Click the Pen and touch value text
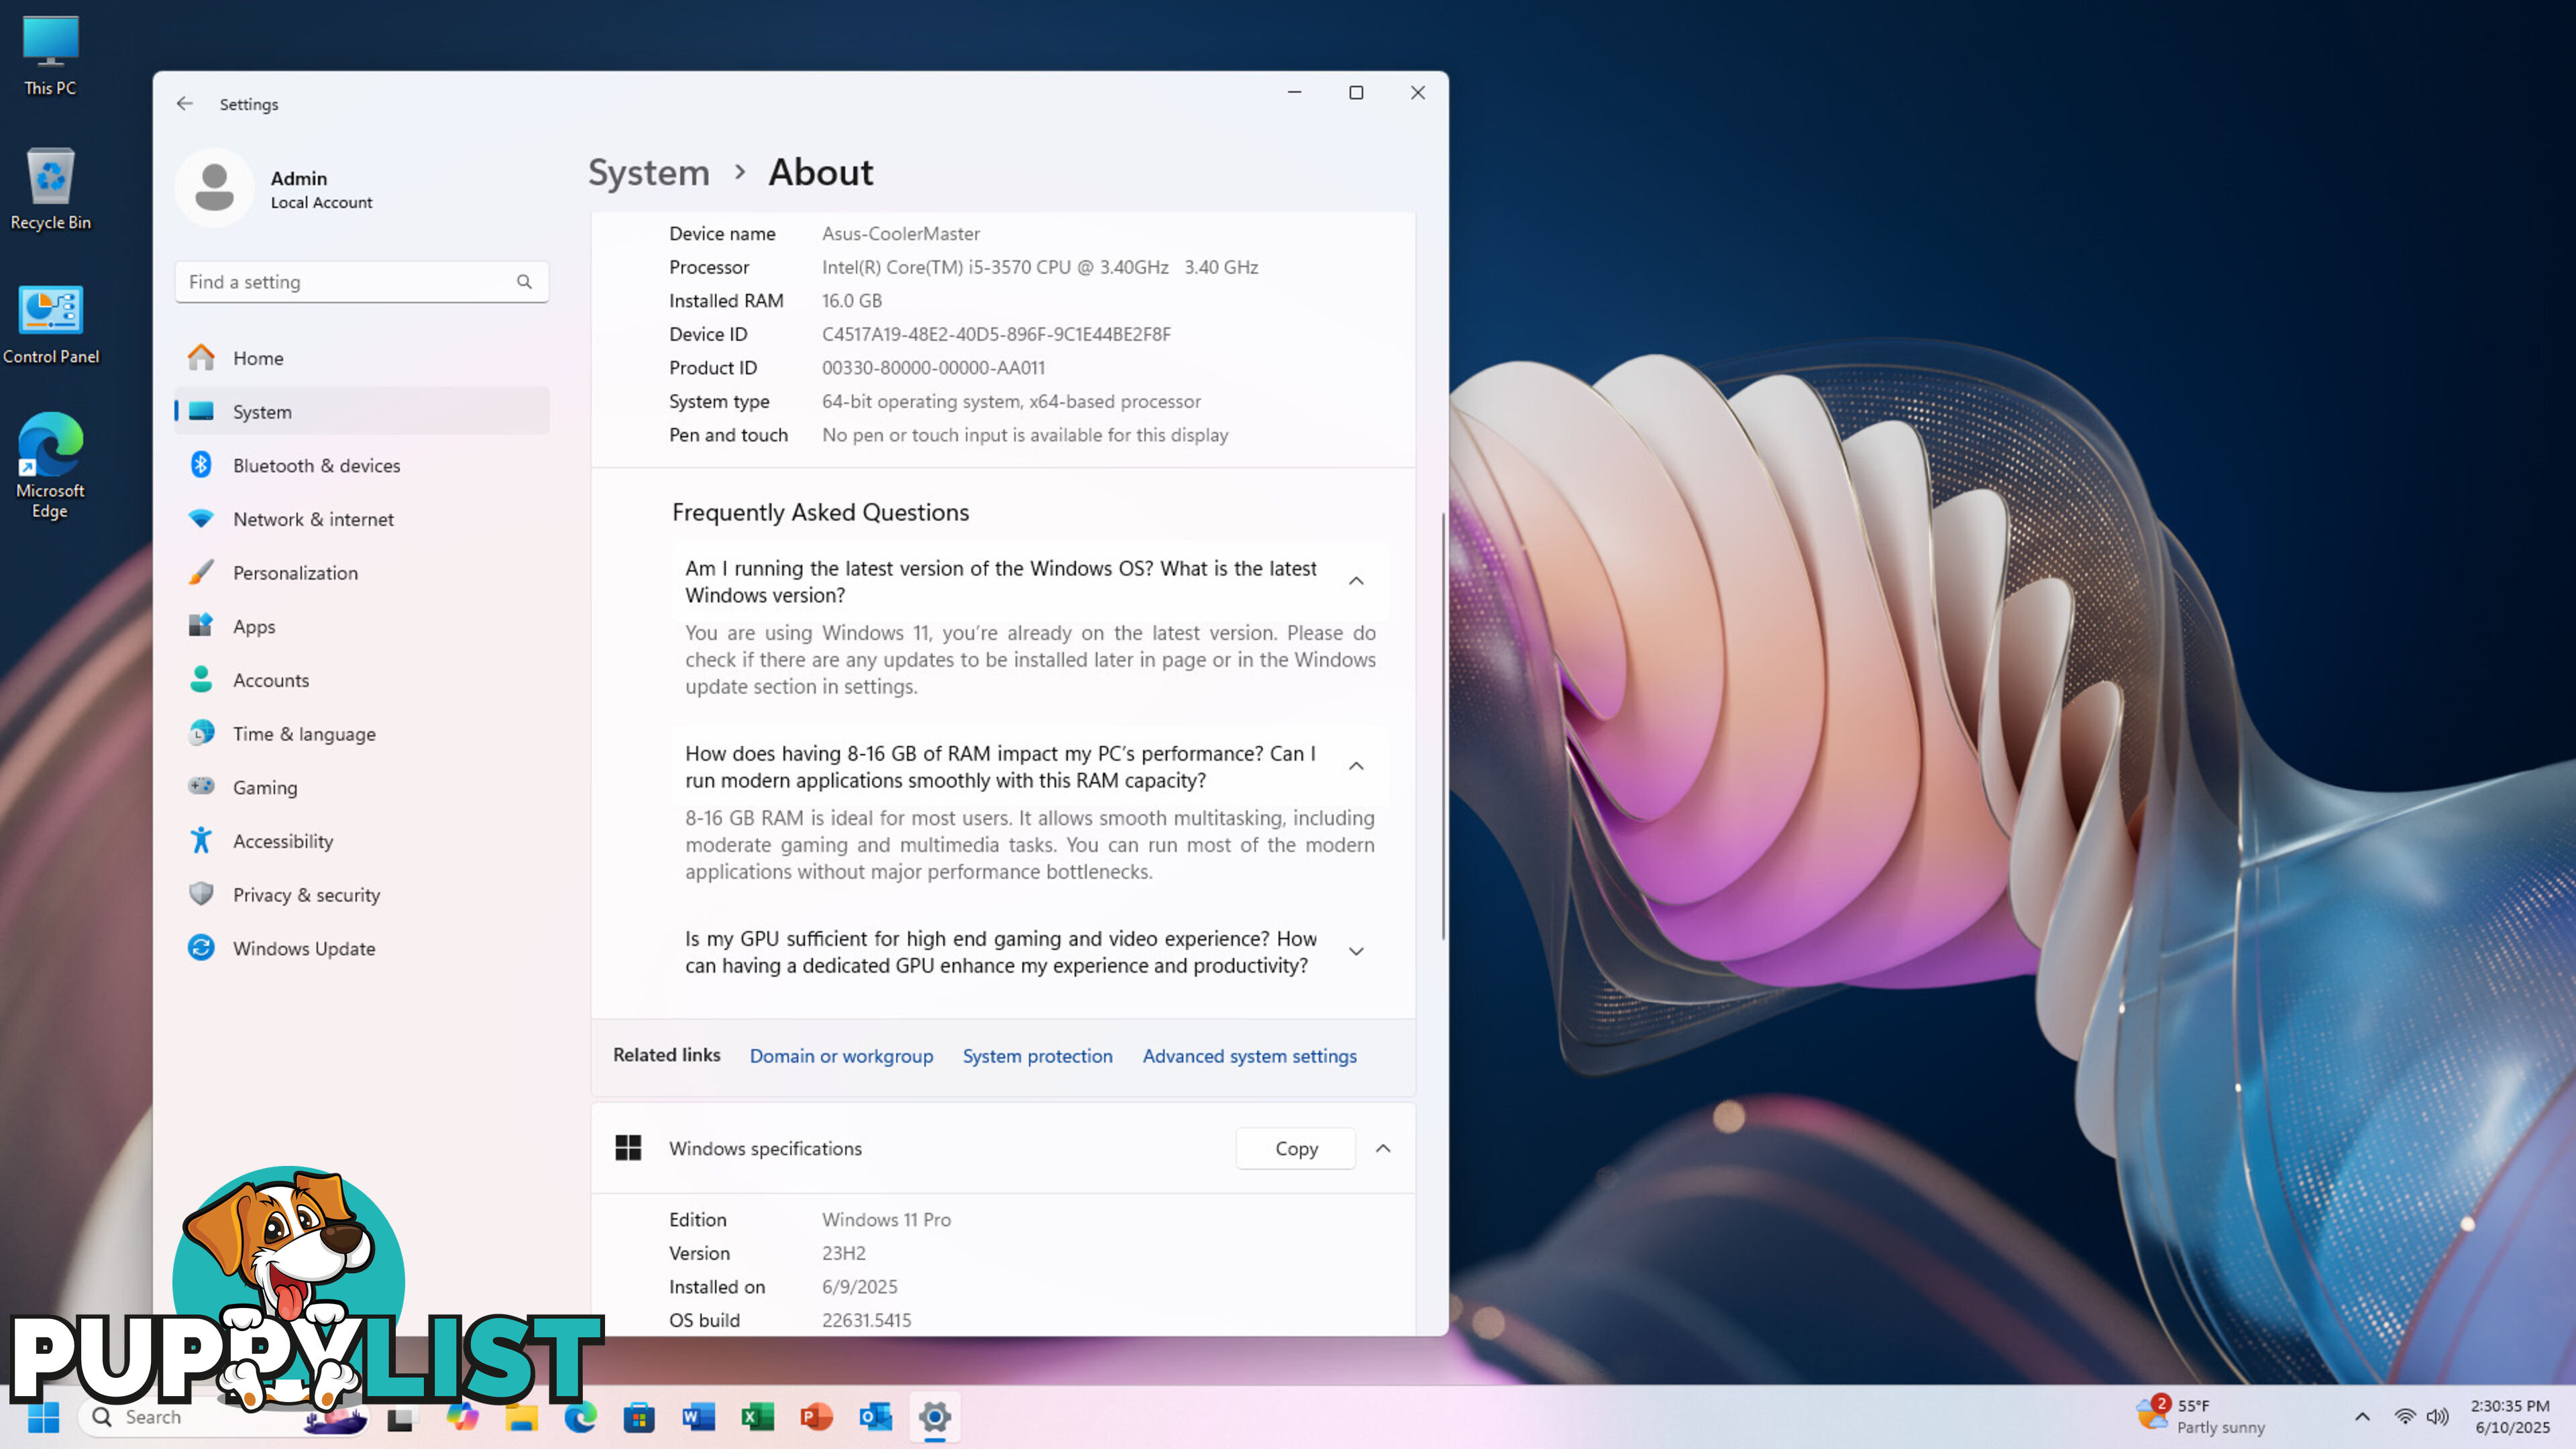Screen dimensions: 2576x1449 click(1025, 435)
